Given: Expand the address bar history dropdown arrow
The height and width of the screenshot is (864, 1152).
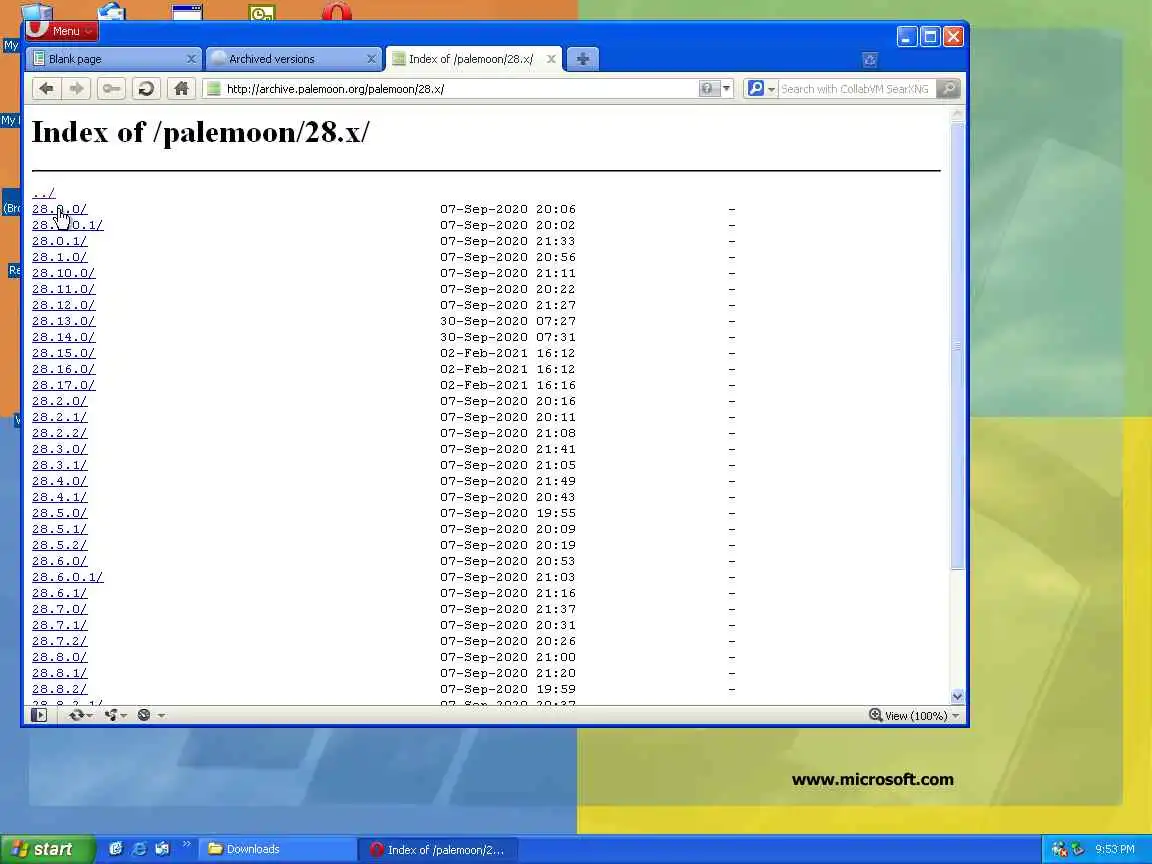Looking at the screenshot, I should pos(726,89).
